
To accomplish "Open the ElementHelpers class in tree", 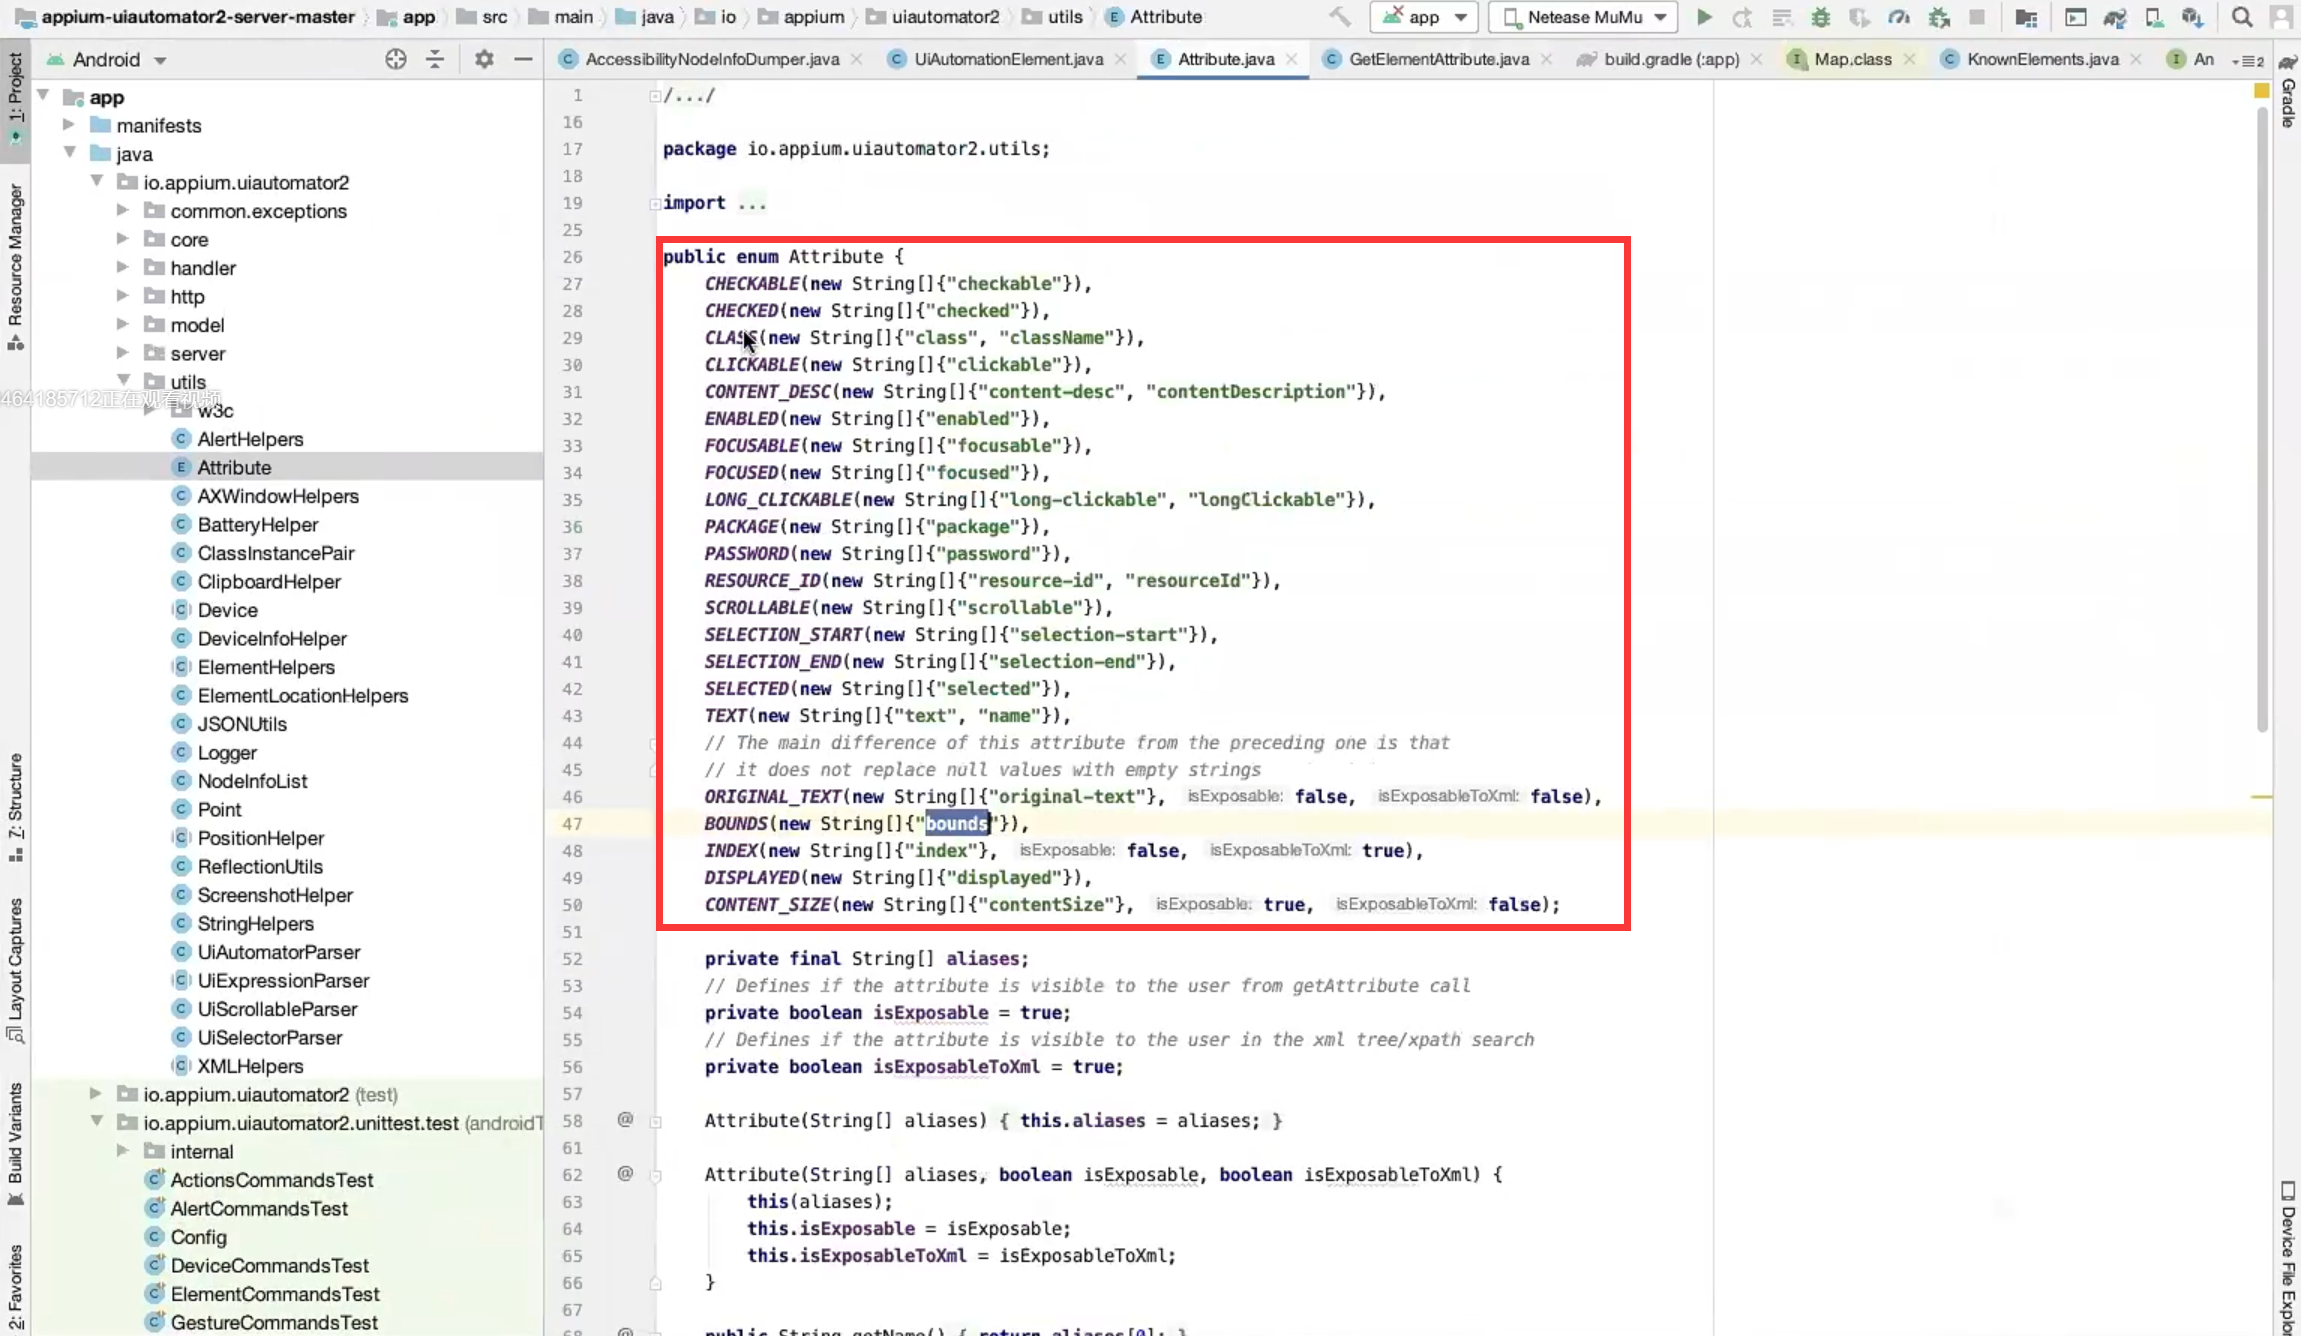I will click(x=265, y=667).
